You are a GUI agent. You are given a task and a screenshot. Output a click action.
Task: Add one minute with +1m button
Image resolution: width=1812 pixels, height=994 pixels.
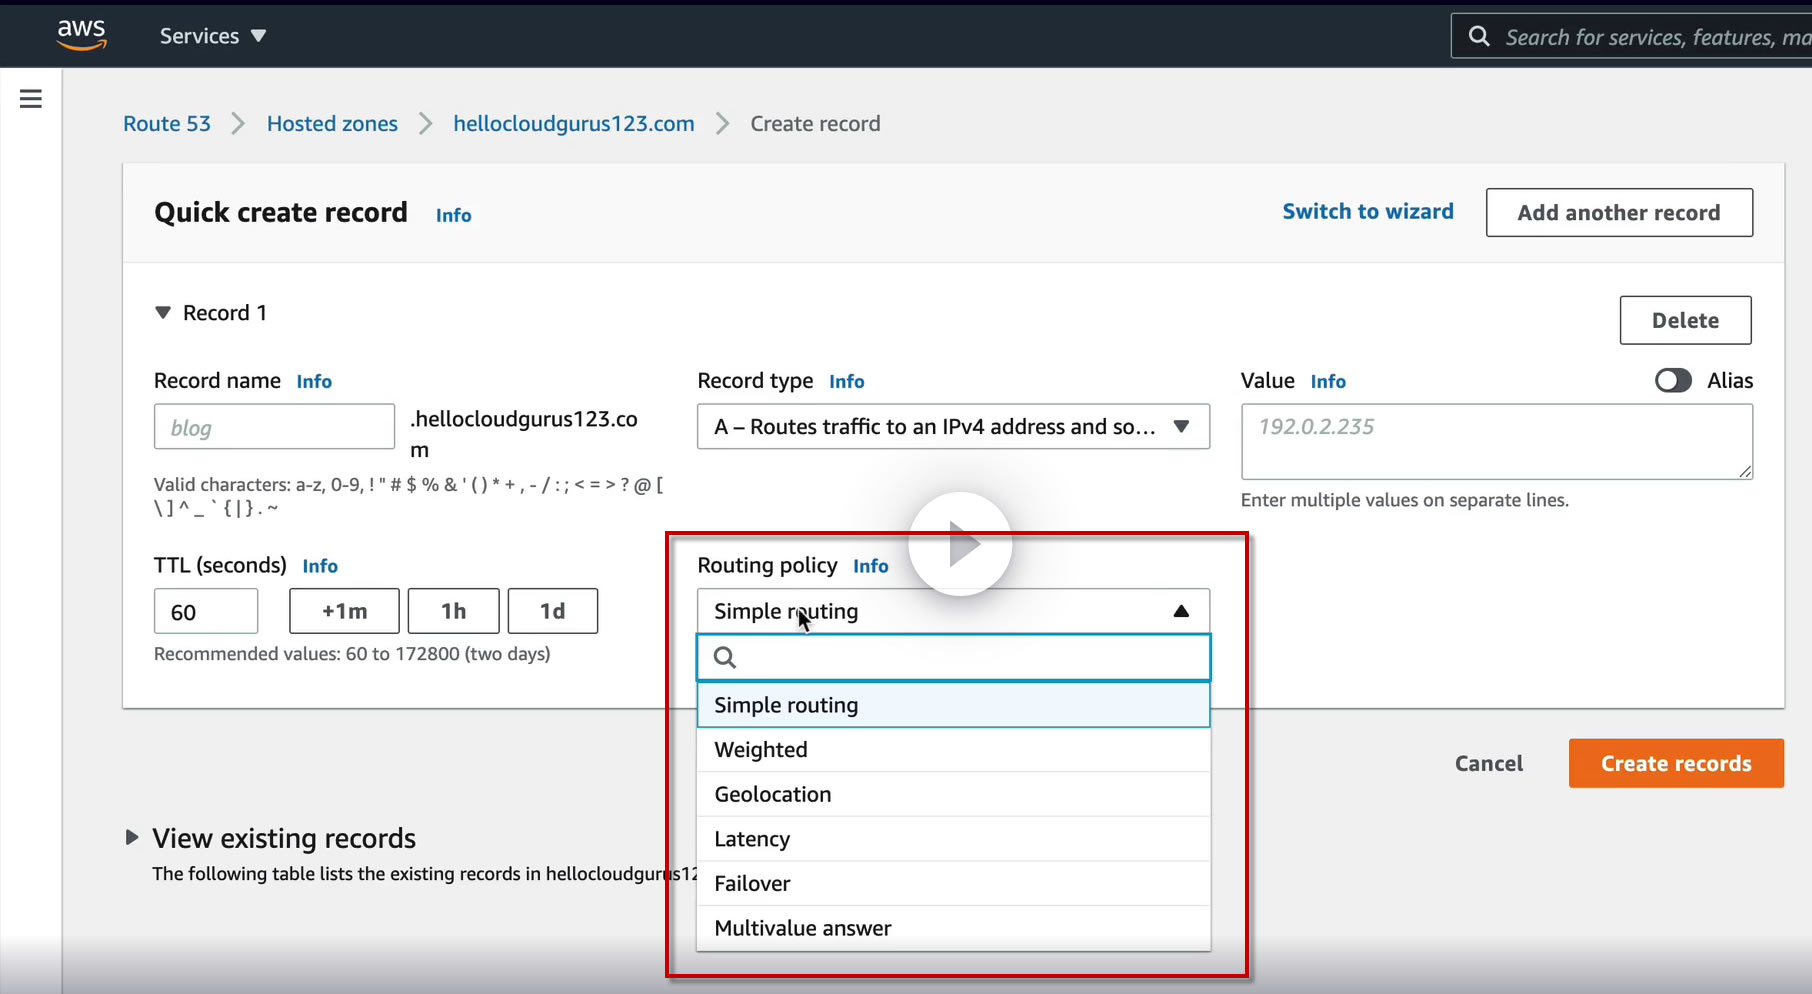tap(344, 611)
